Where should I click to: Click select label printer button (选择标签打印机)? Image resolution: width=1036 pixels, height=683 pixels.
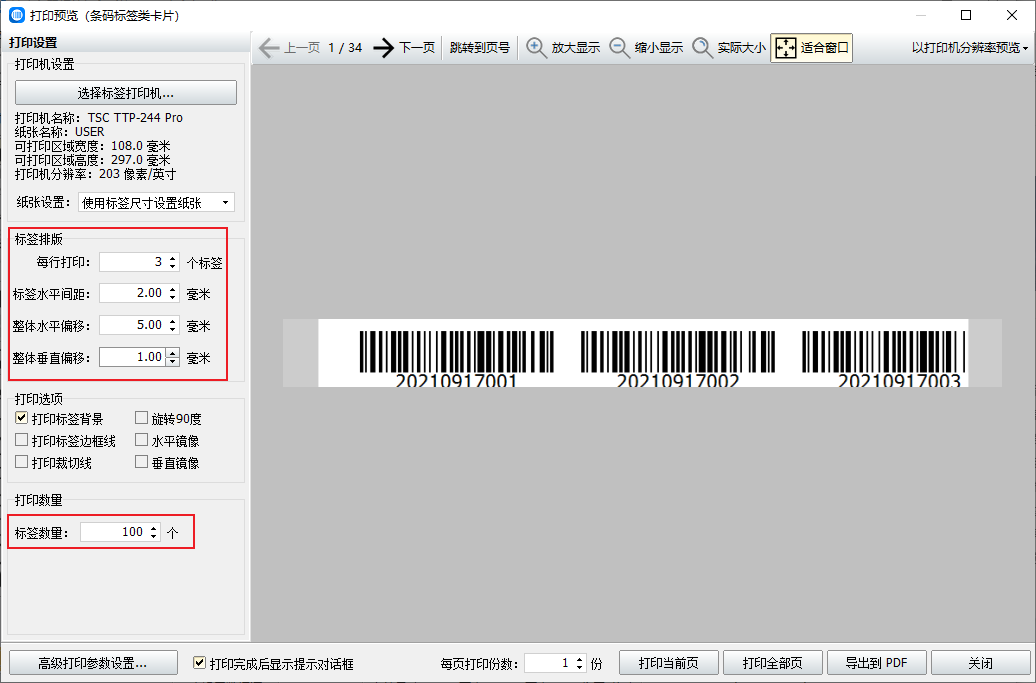point(126,93)
